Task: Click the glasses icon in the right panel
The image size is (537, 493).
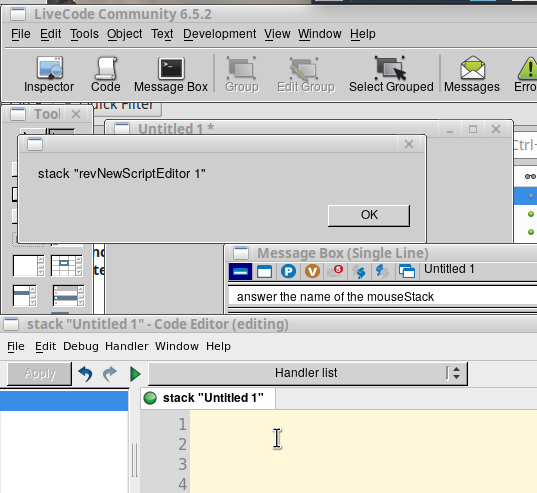Action: (x=530, y=176)
